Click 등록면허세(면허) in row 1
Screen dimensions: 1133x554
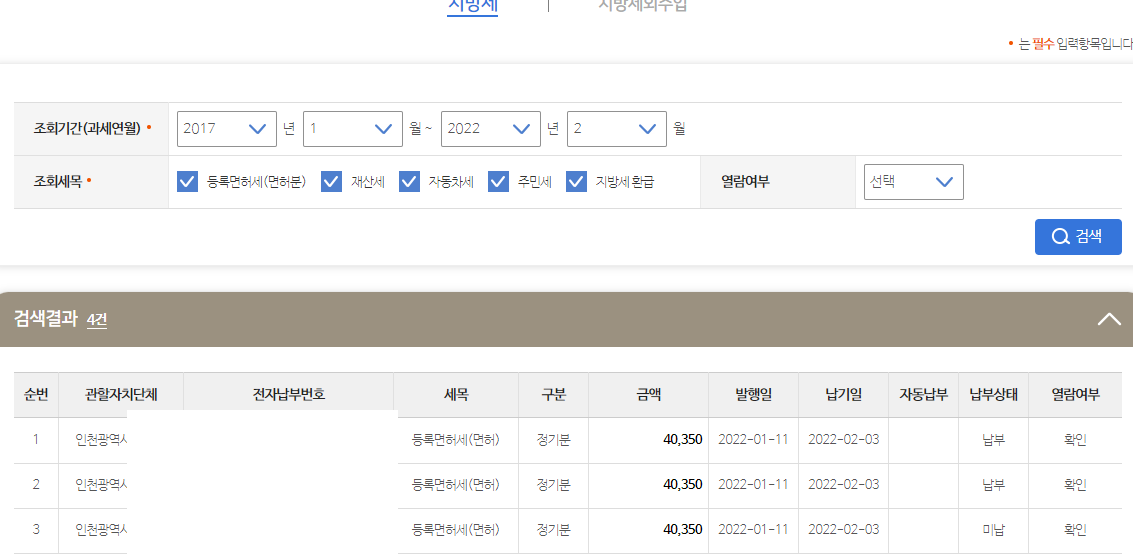[455, 439]
